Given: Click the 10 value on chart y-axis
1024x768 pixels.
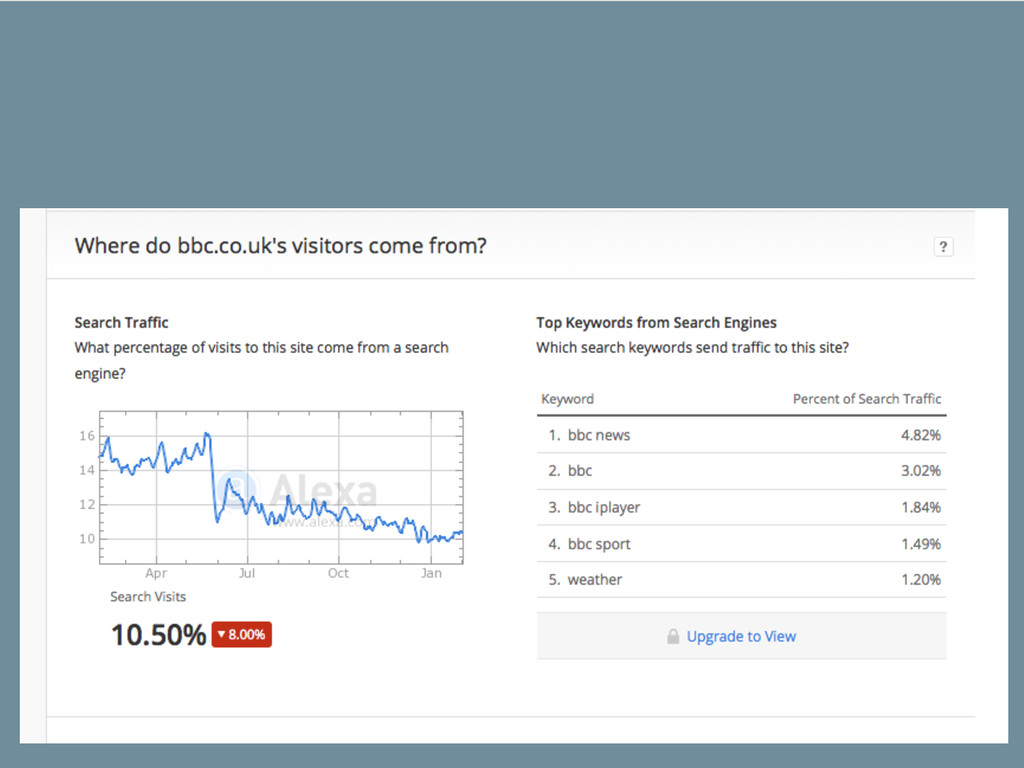Looking at the screenshot, I should [x=87, y=539].
